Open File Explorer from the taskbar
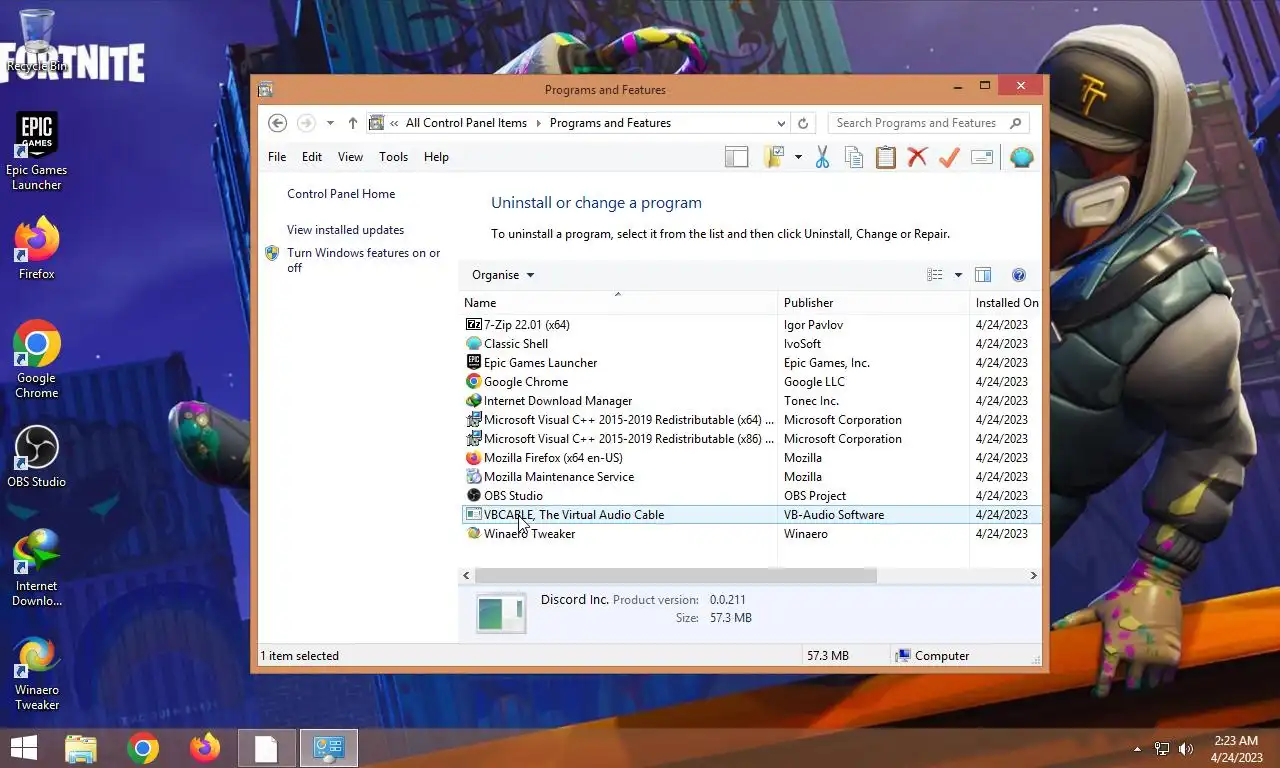This screenshot has height=768, width=1280. 81,748
